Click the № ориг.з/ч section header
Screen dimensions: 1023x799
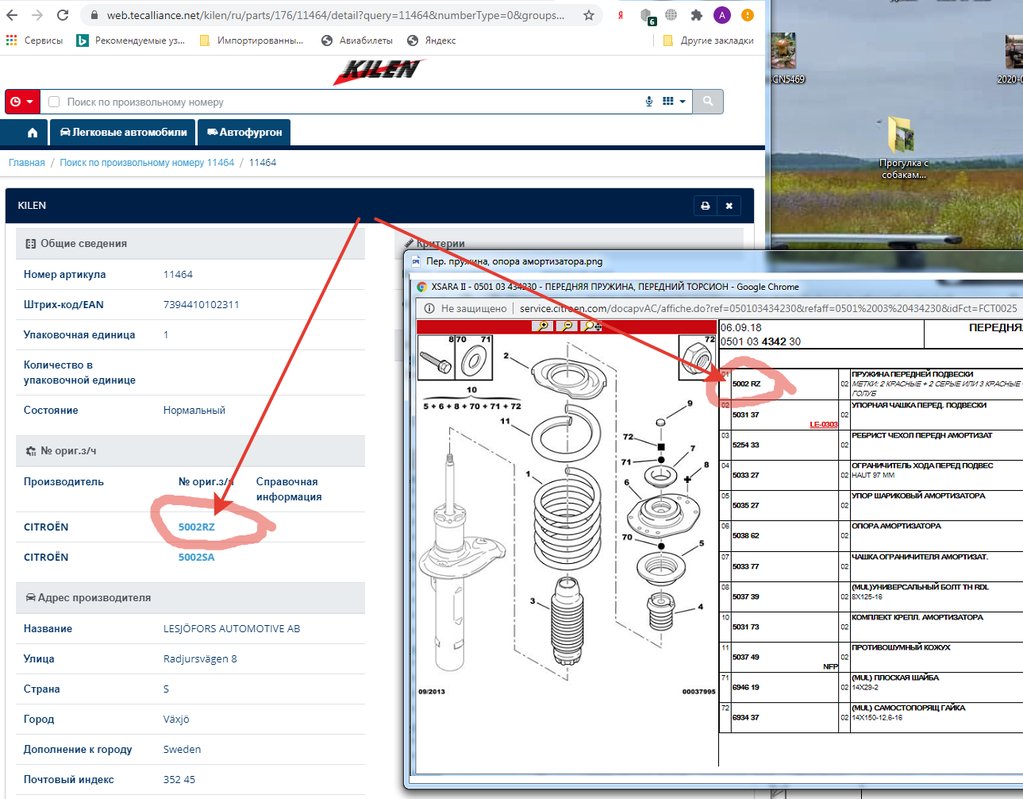click(190, 451)
